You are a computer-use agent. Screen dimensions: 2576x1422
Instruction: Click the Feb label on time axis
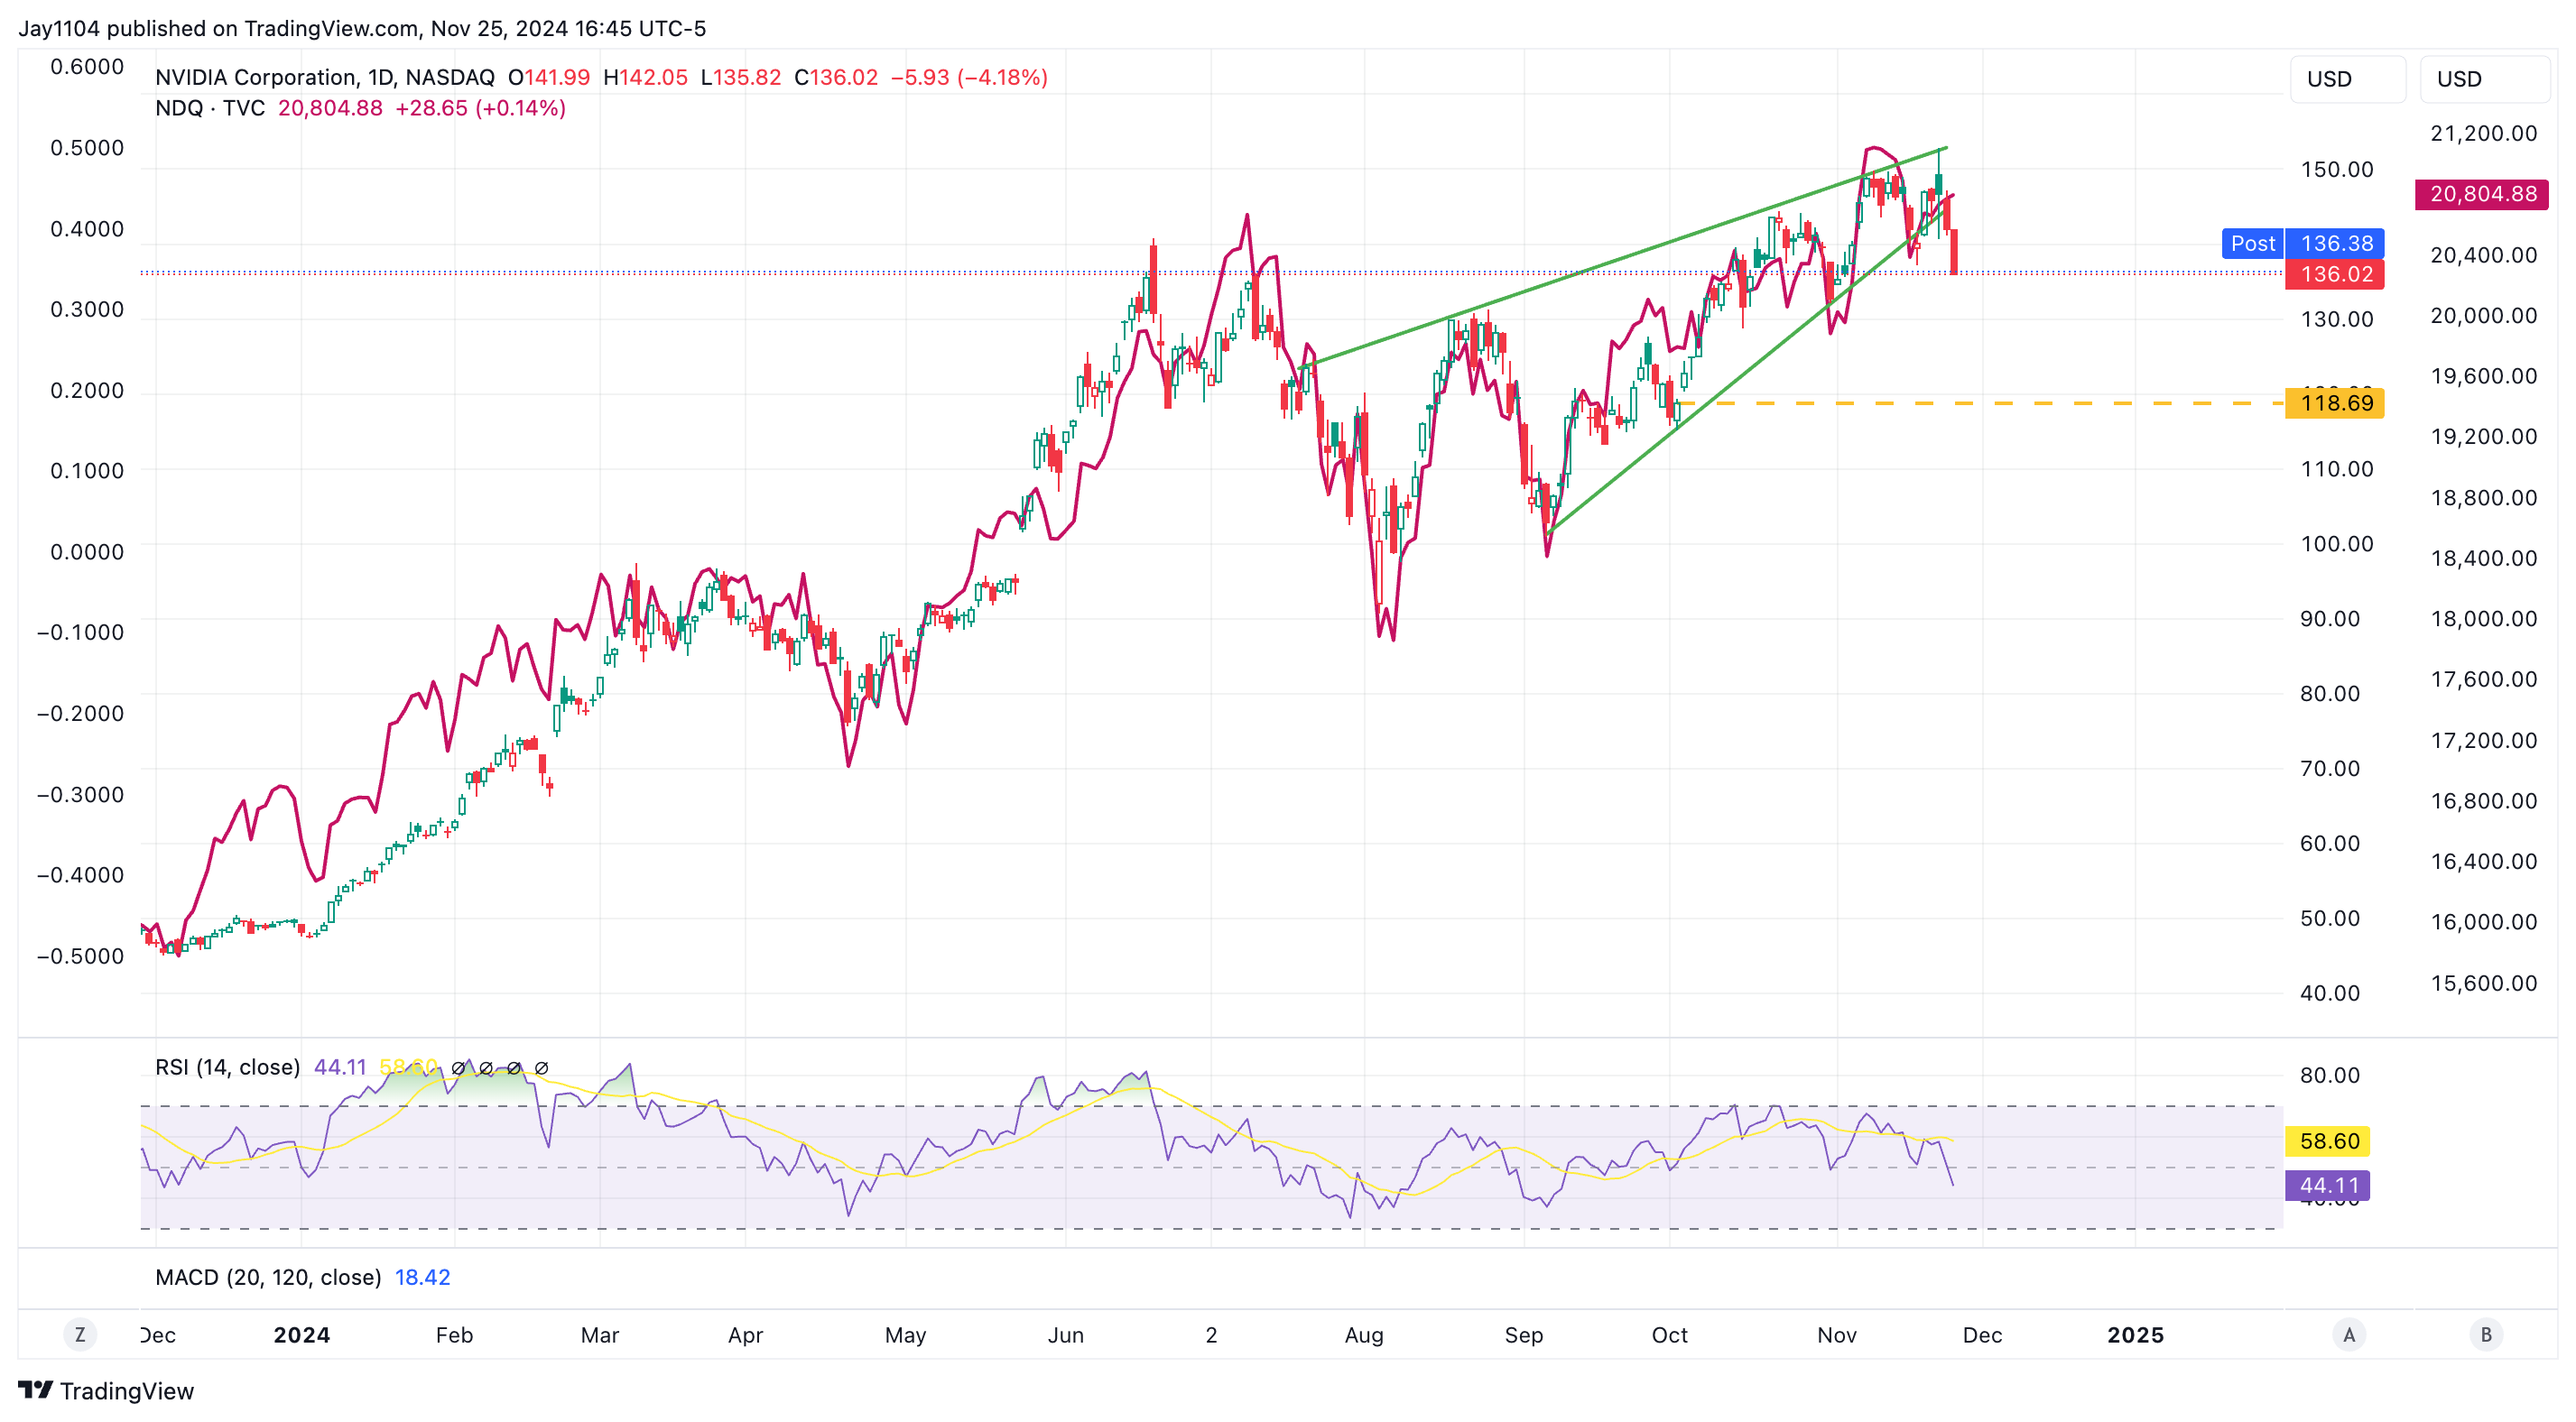[454, 1335]
